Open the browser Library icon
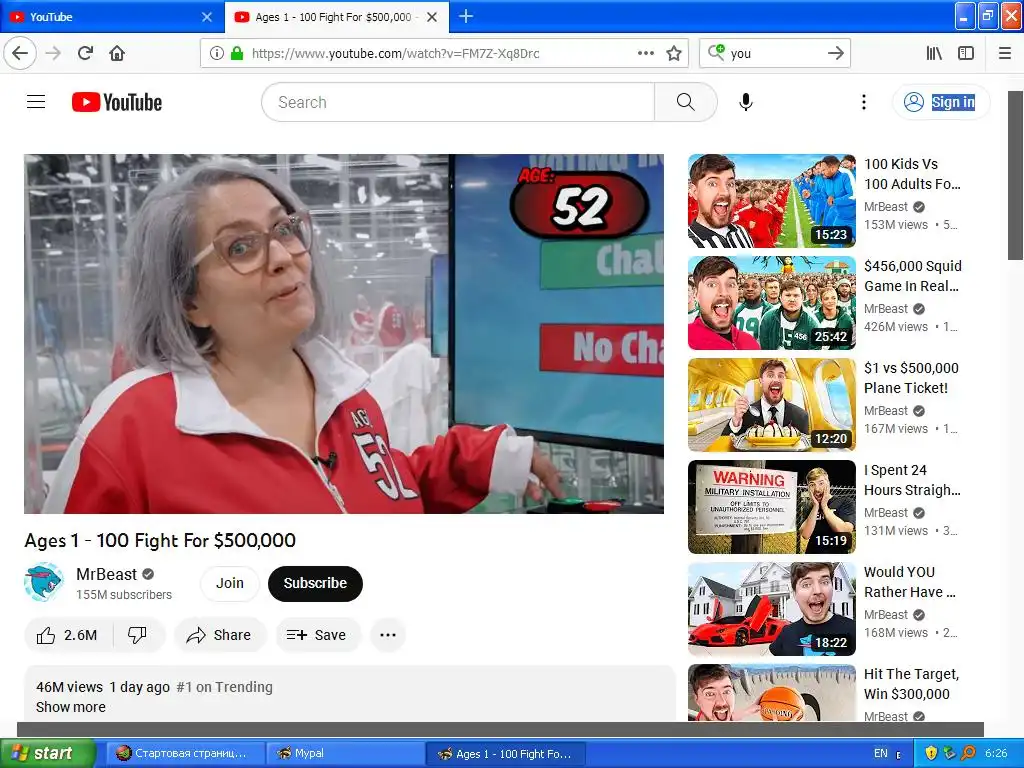Image resolution: width=1024 pixels, height=768 pixels. [934, 53]
